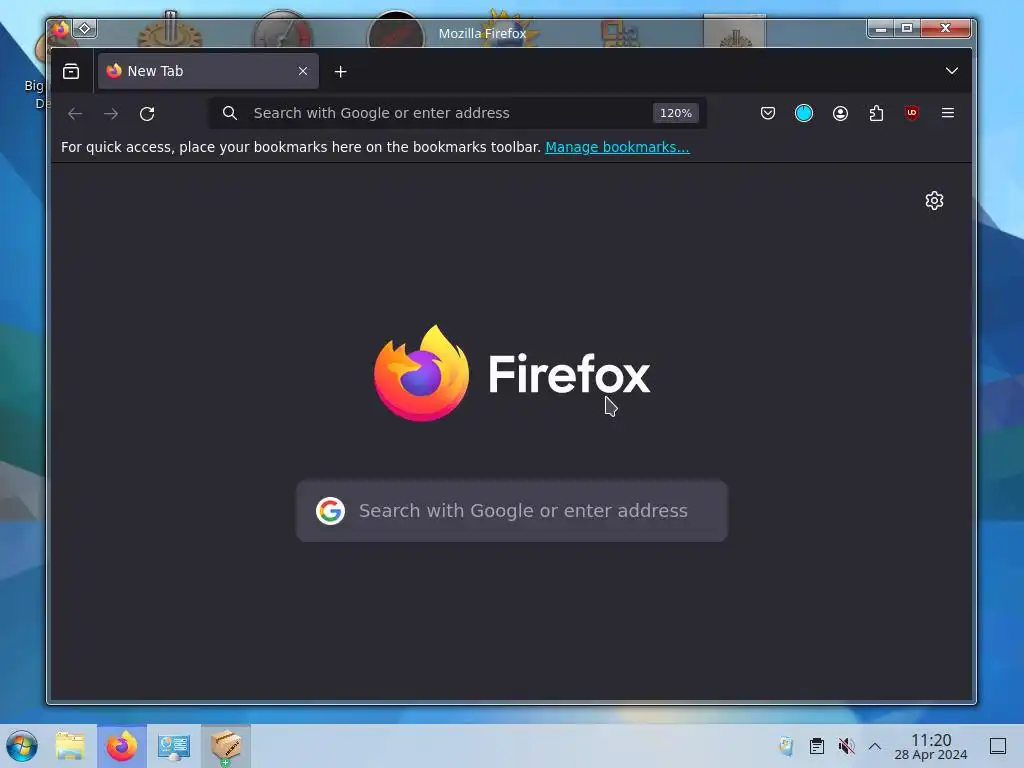The height and width of the screenshot is (768, 1024).
Task: Select the New Tab tab
Action: pyautogui.click(x=208, y=71)
